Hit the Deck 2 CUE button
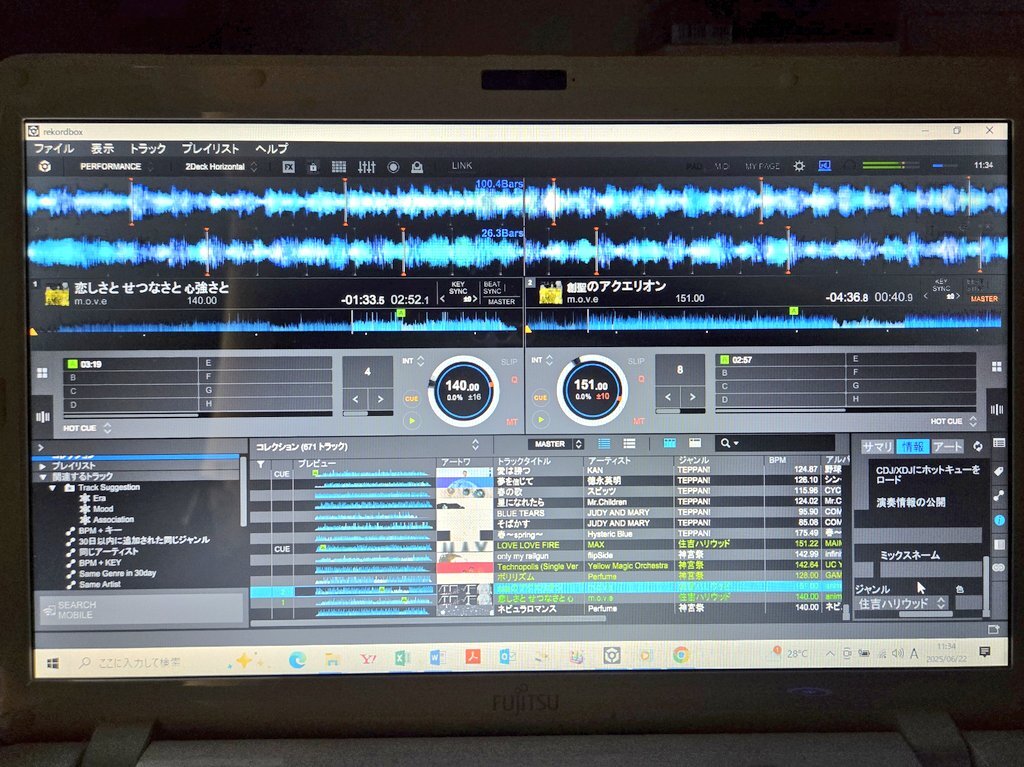1024x767 pixels. pyautogui.click(x=541, y=397)
